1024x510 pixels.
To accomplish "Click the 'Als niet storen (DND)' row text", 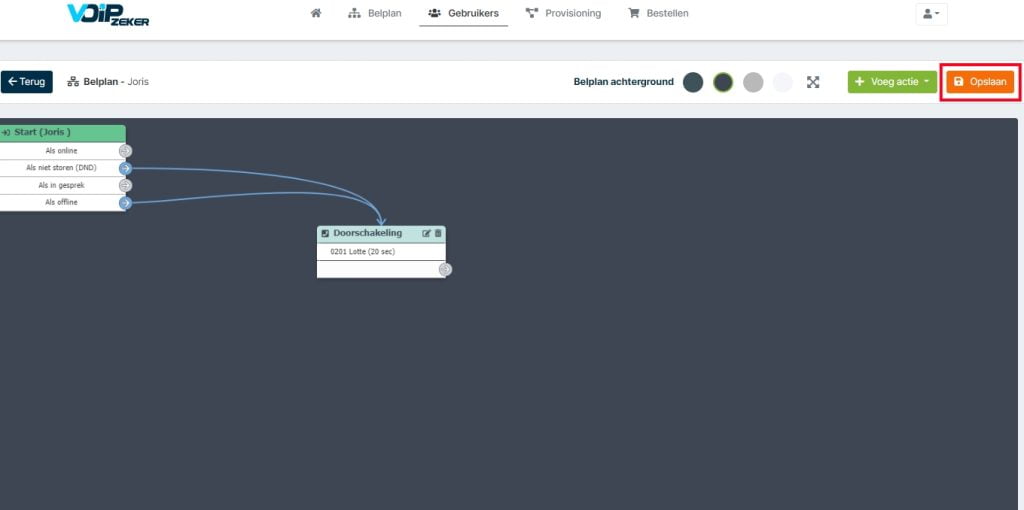I will point(61,168).
